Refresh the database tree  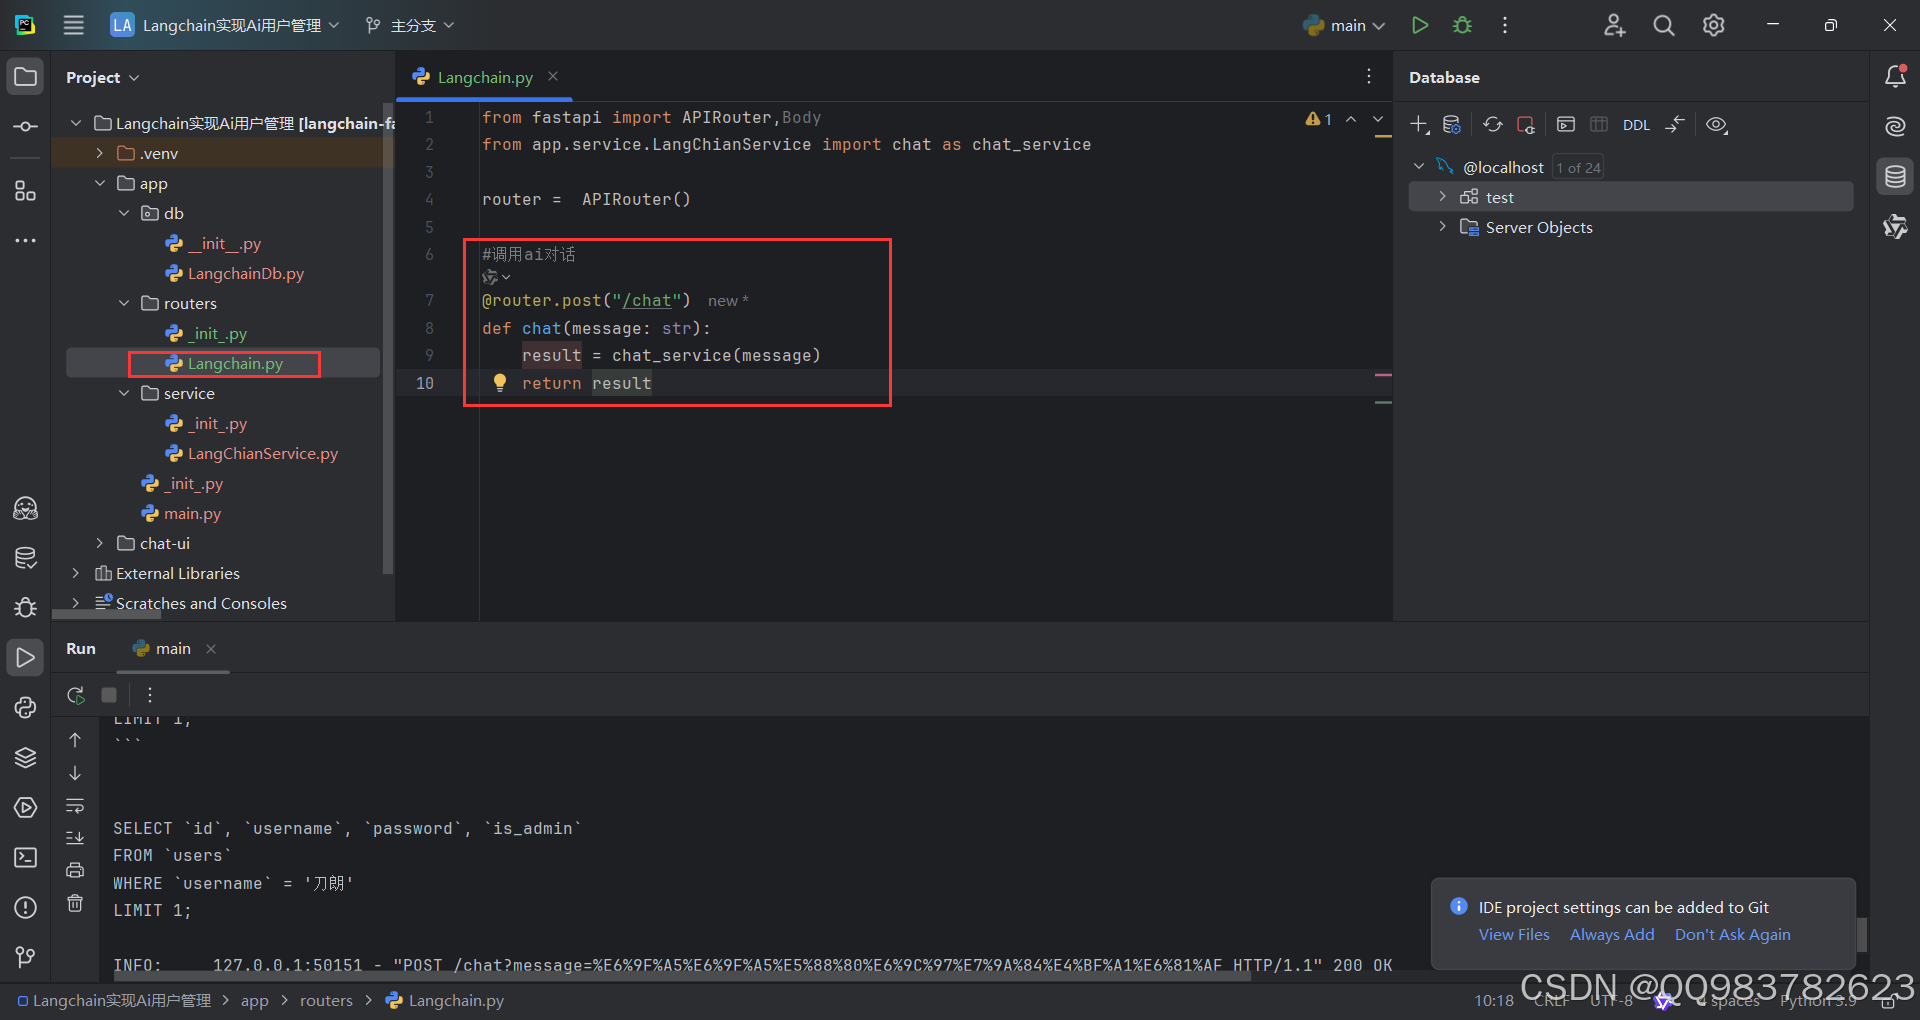coord(1493,125)
